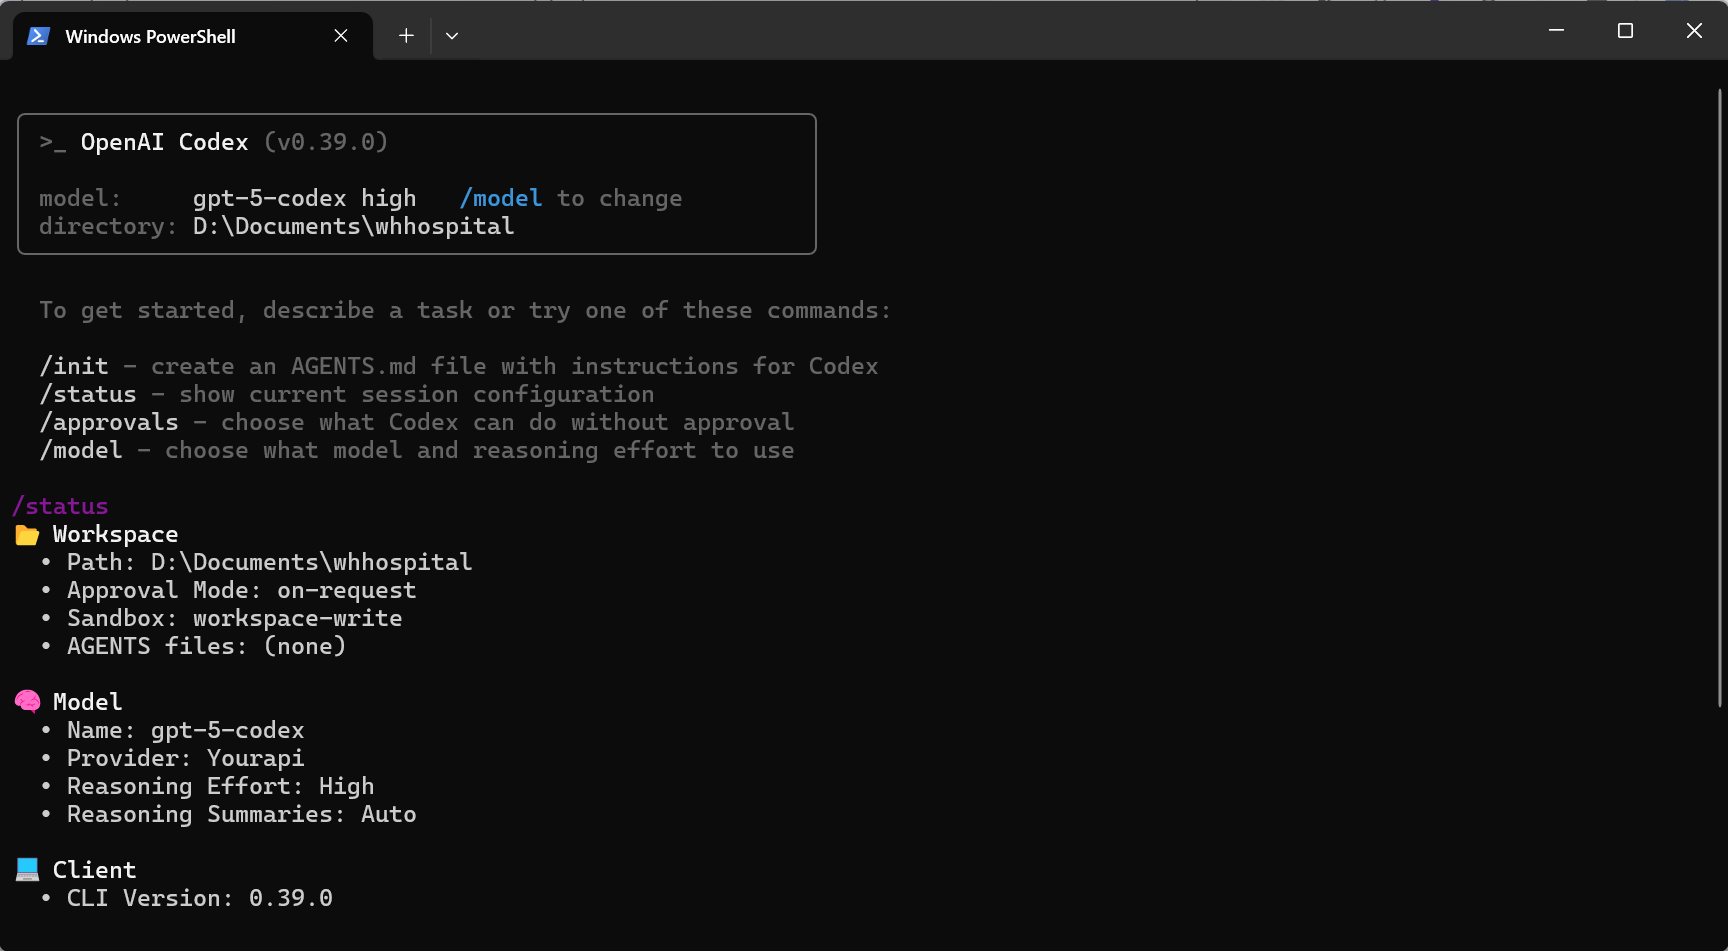Click the blue /model text in header
The height and width of the screenshot is (951, 1728).
click(501, 198)
